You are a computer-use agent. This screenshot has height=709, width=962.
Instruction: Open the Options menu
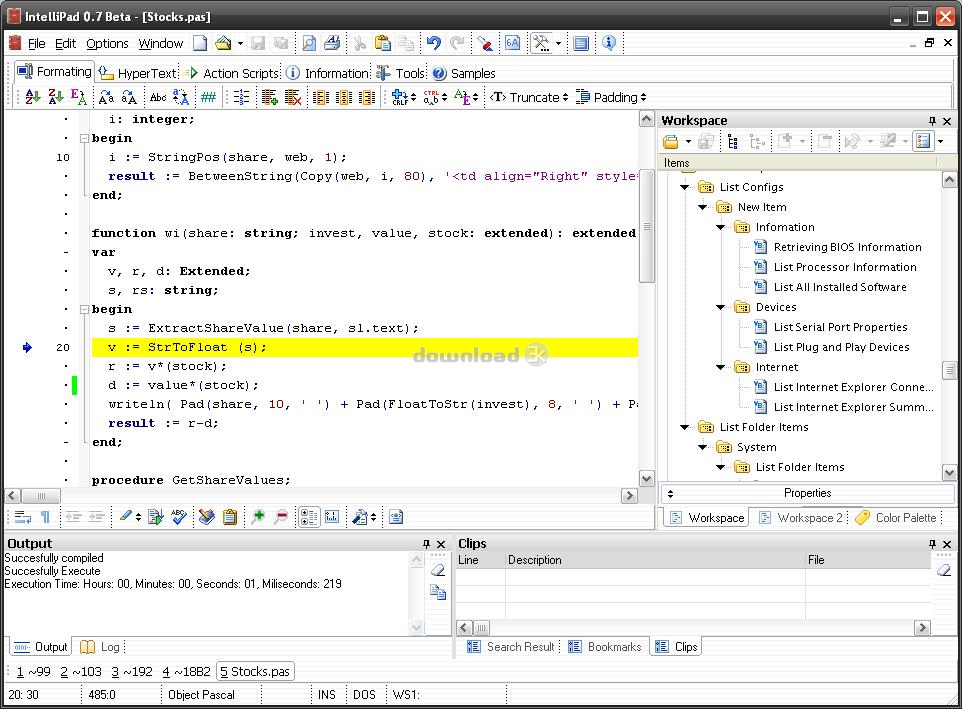[107, 43]
